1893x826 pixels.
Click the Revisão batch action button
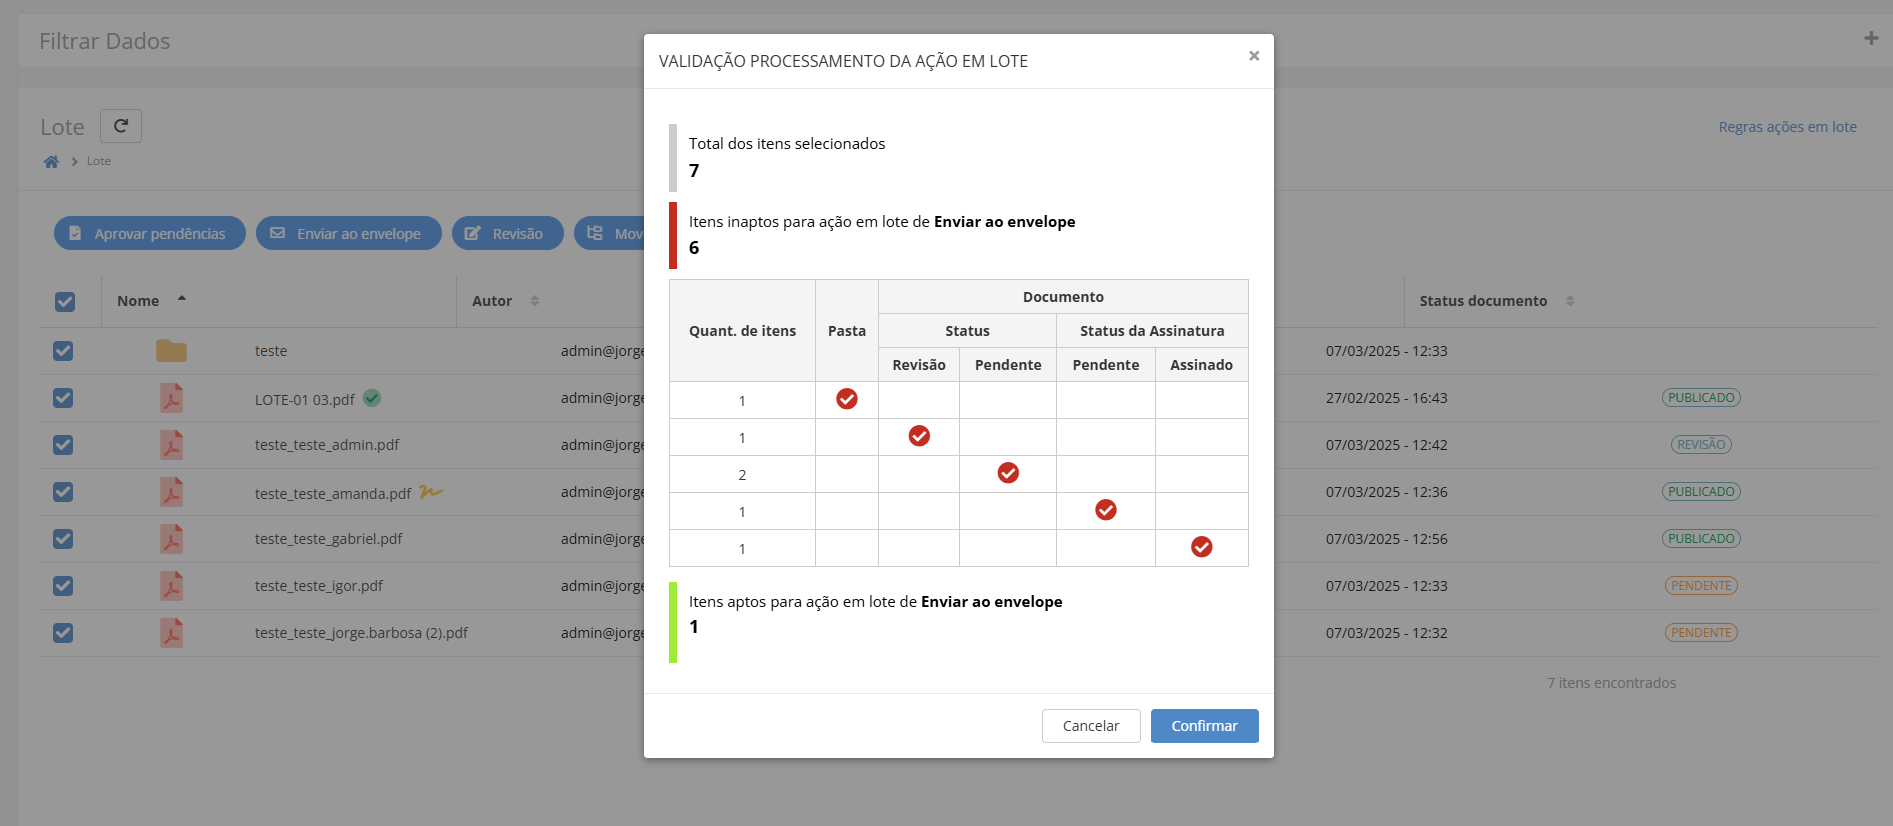[x=508, y=233]
